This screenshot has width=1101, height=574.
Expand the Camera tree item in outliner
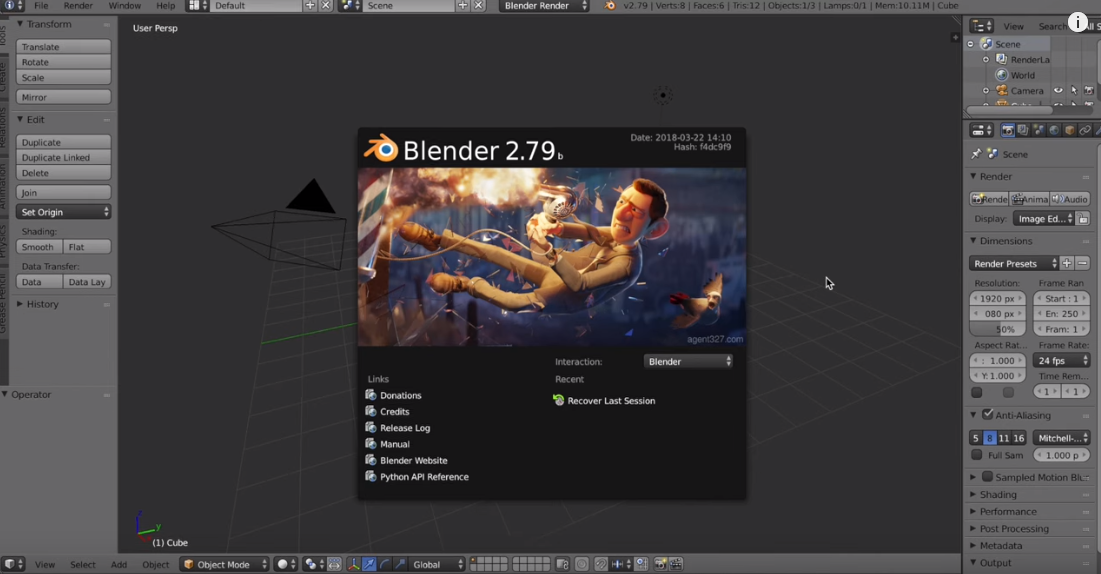tap(985, 91)
